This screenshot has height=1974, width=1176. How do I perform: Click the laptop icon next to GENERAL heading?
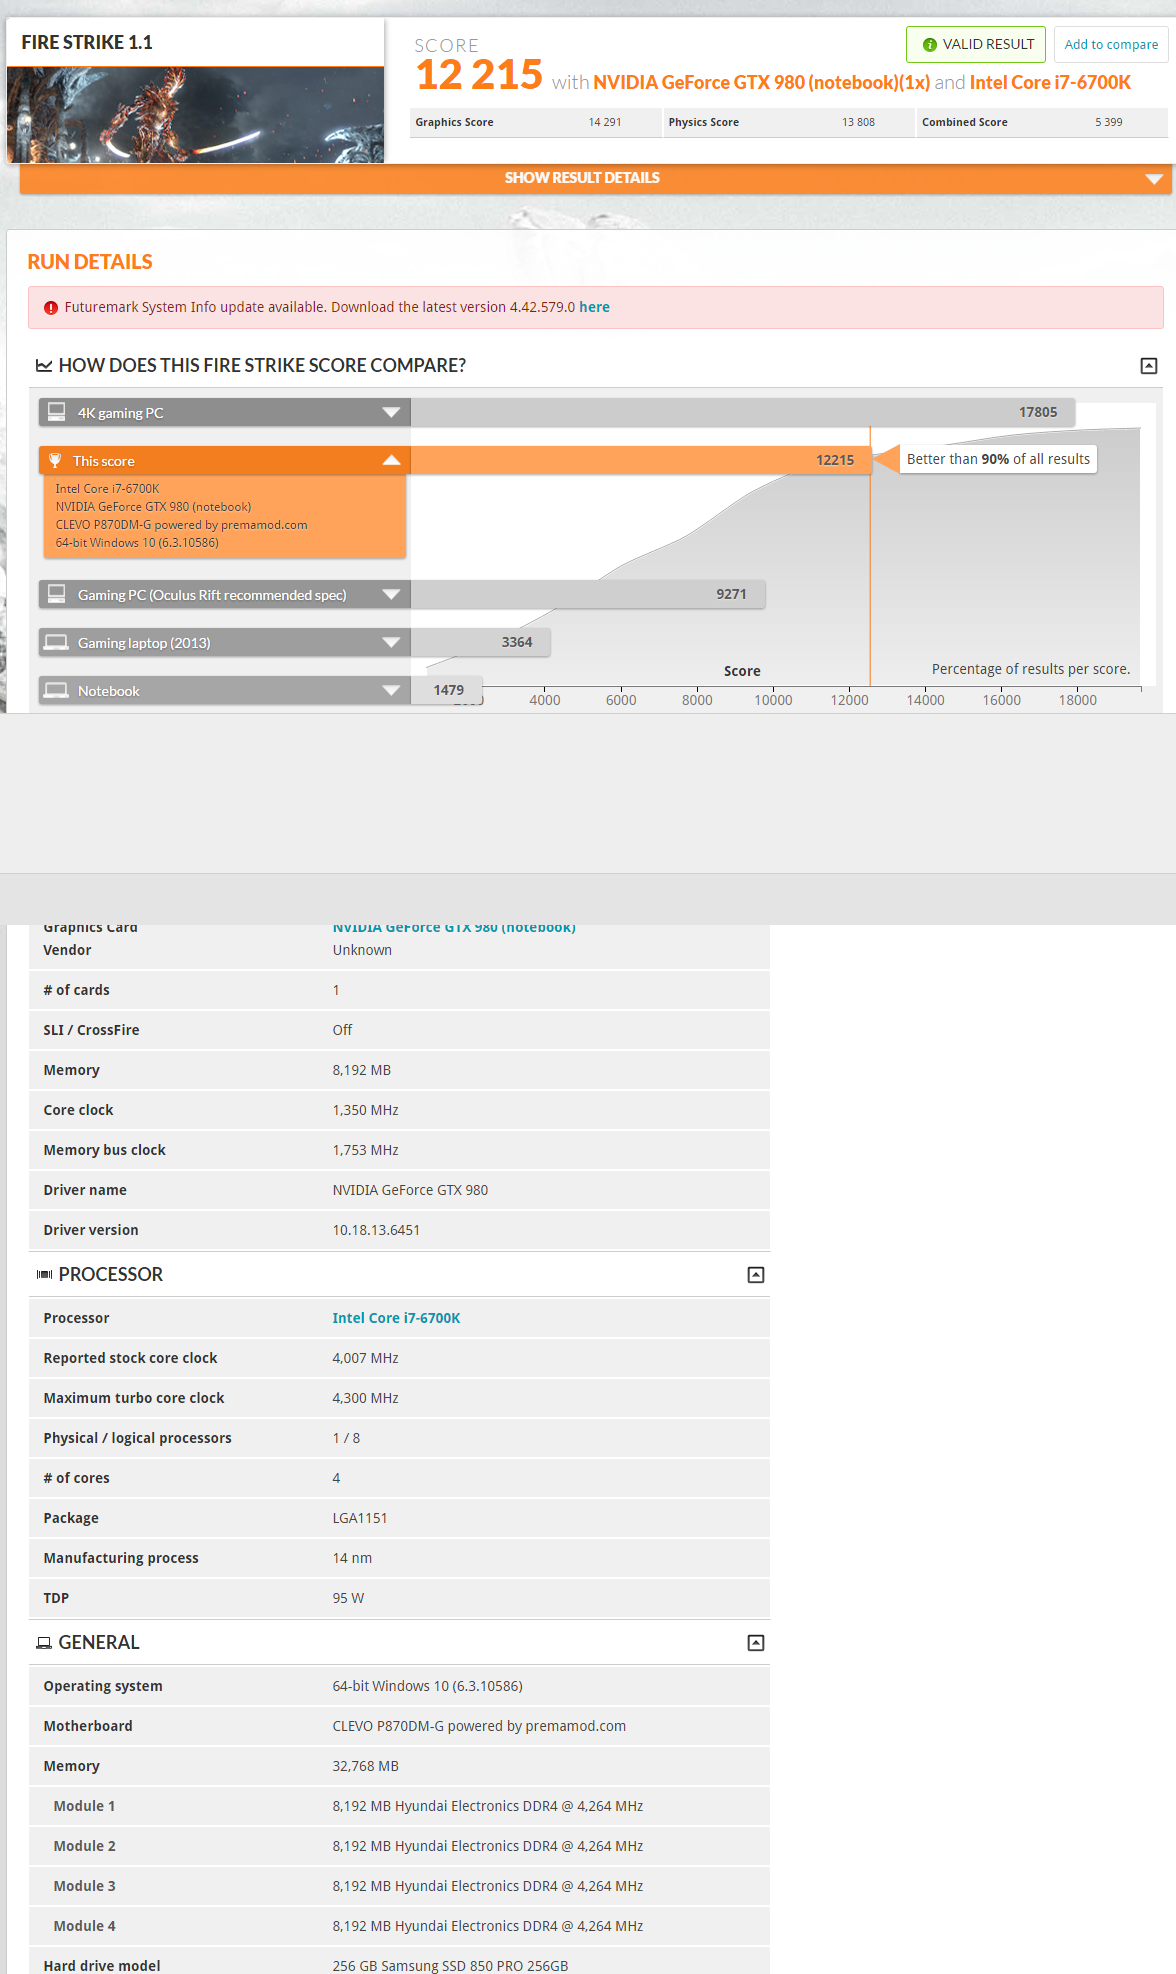(x=44, y=1643)
